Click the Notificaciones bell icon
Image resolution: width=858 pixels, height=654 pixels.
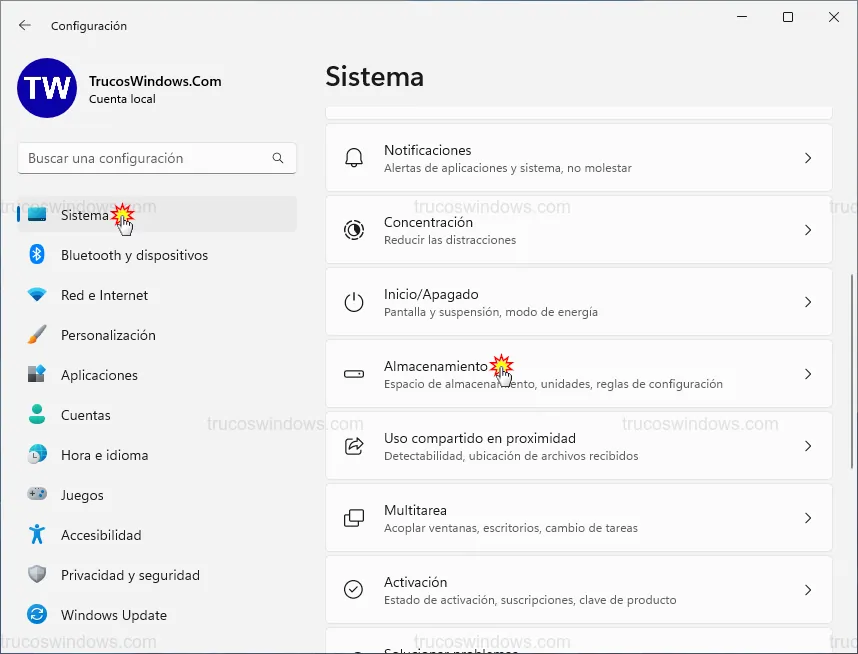pyautogui.click(x=354, y=158)
